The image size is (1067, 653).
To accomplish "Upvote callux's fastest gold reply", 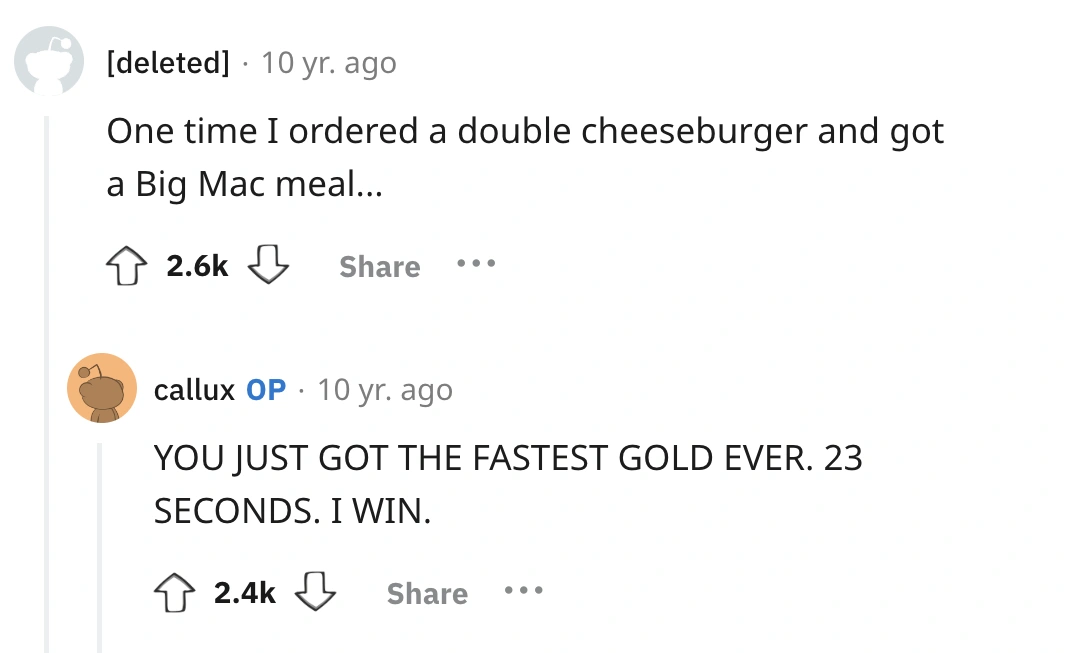I will point(173,594).
